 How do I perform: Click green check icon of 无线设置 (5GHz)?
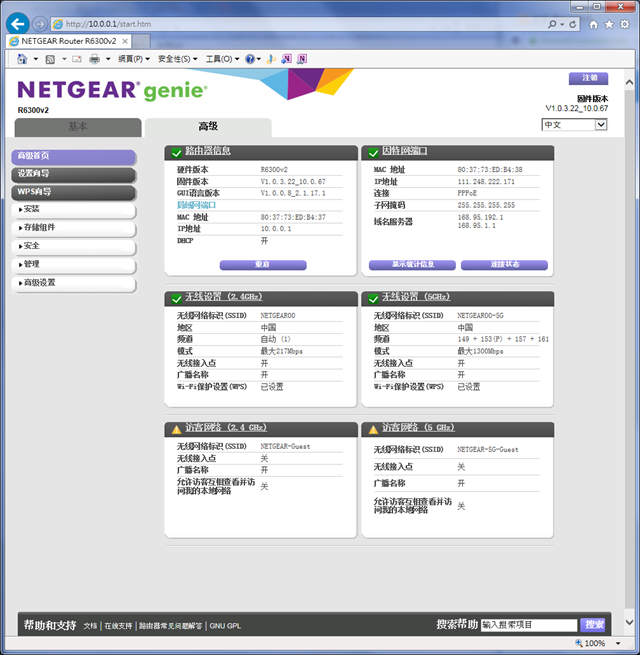tap(373, 298)
